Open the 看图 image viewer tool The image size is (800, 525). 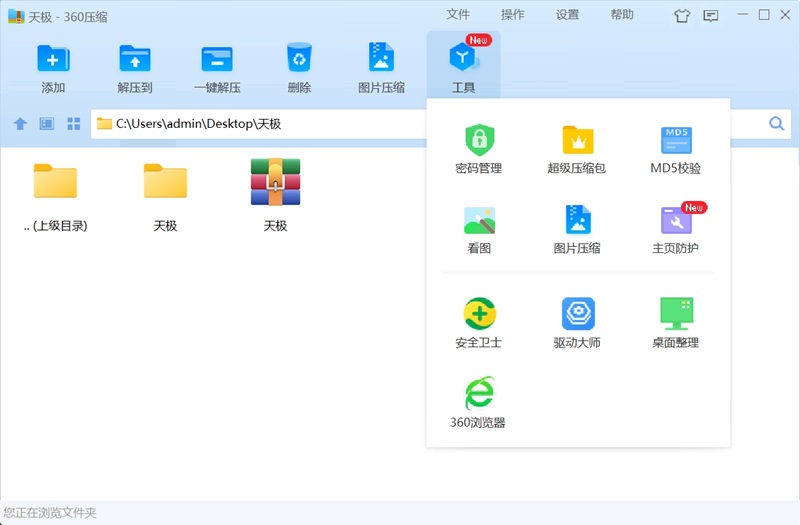479,221
